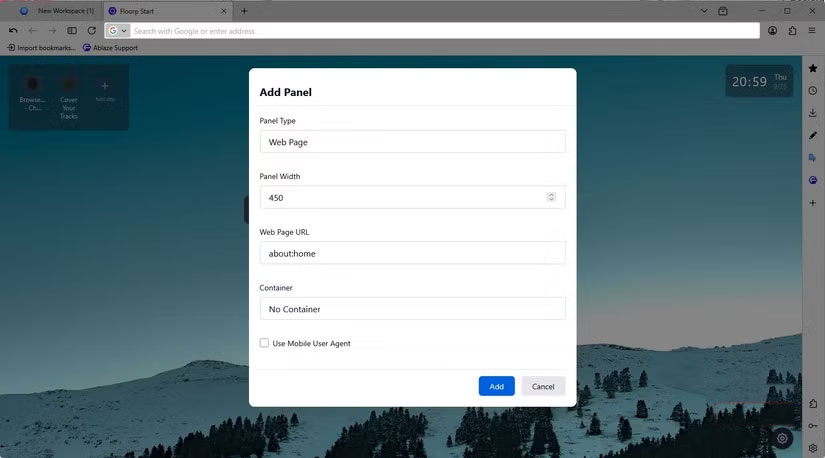Screen dimensions: 825x458
Task: Toggle the sidebar panel icon in toolbar
Action: tap(72, 31)
